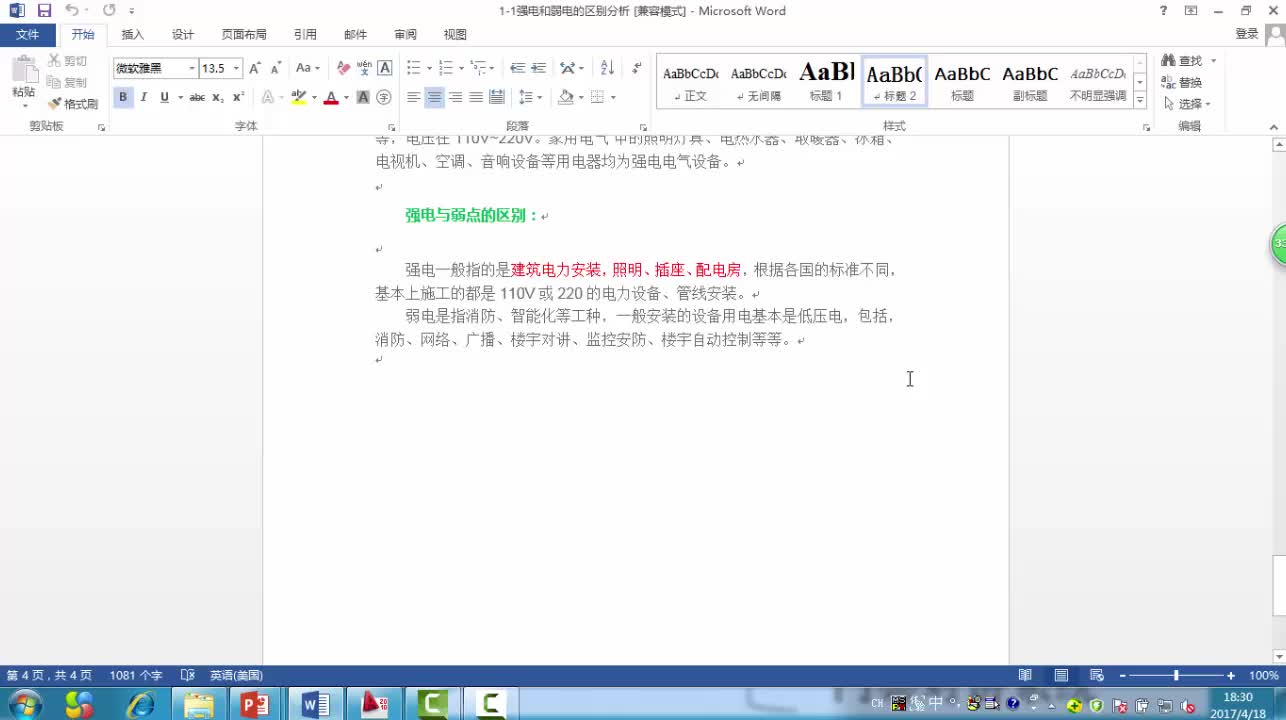The width and height of the screenshot is (1286, 720).
Task: Save document with floppy disk icon
Action: (x=44, y=10)
